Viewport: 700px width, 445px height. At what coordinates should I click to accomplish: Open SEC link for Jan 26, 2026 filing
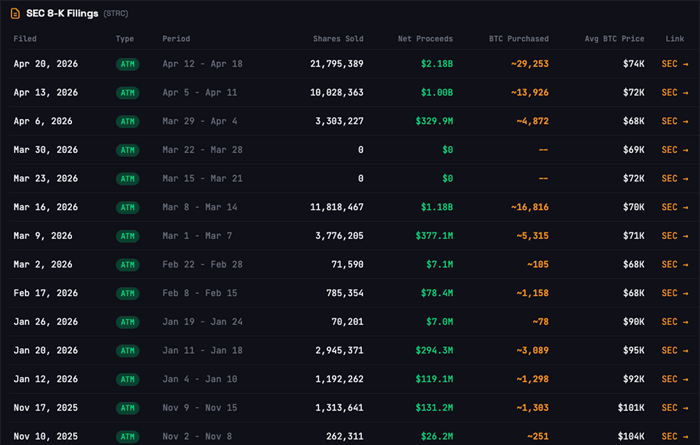coord(674,322)
